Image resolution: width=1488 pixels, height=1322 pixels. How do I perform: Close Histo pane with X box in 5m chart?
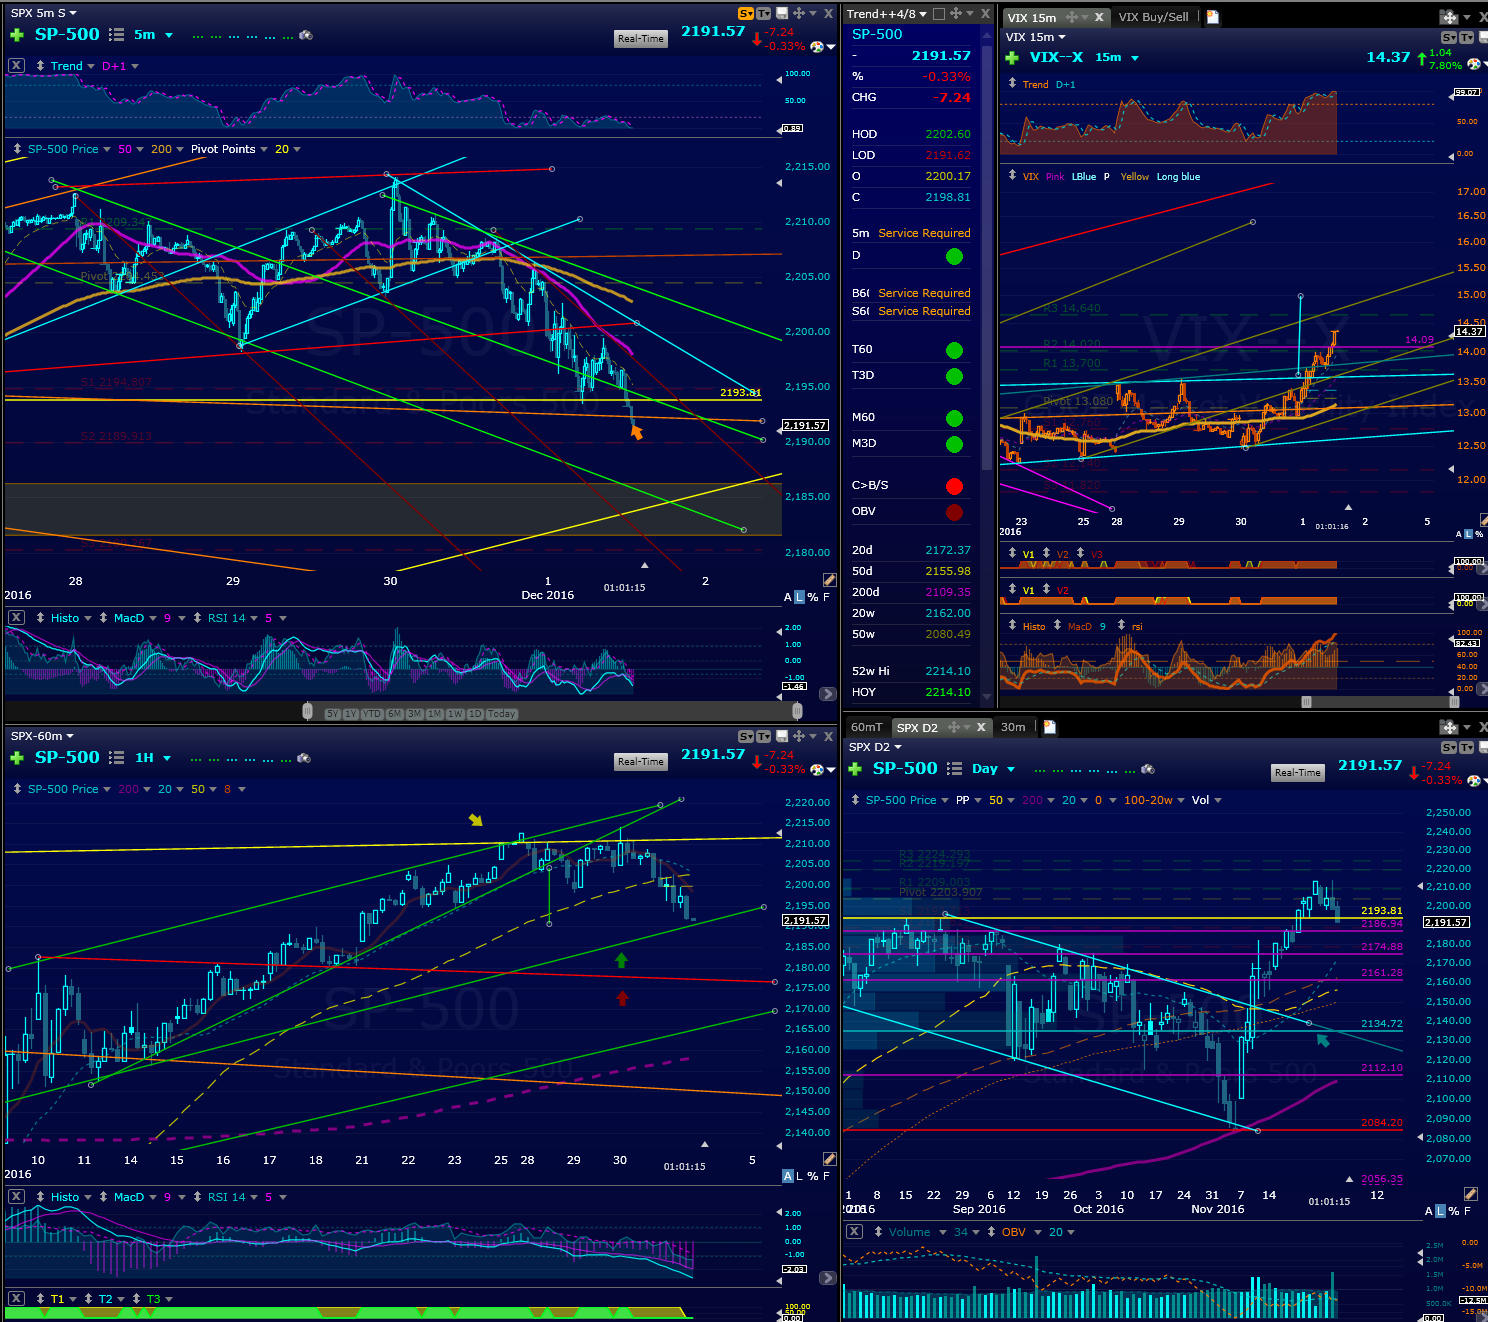click(x=16, y=618)
